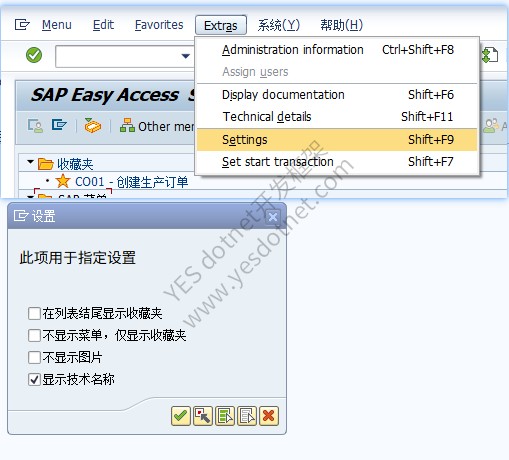This screenshot has height=460, width=509.
Task: Enable 不显示菜单，仅显示收藏夹 checkbox
Action: click(34, 336)
